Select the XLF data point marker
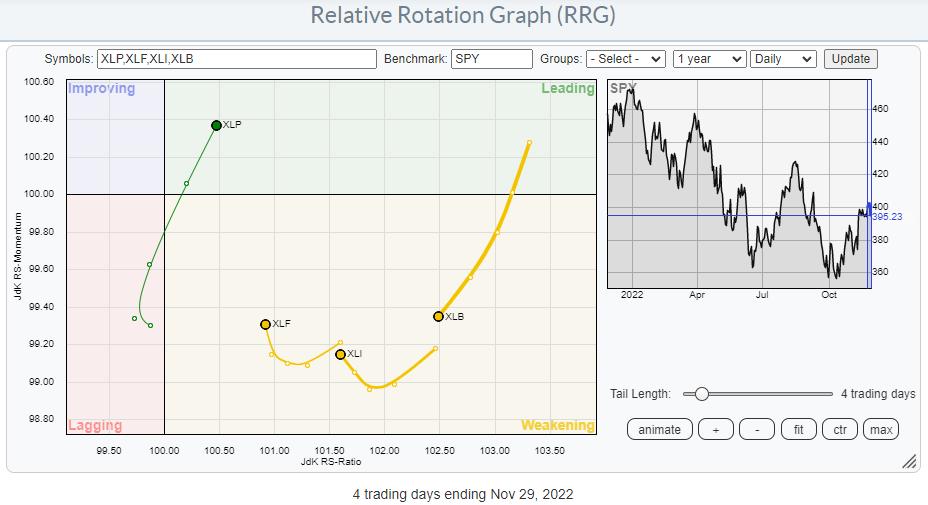The height and width of the screenshot is (505, 928). 265,324
